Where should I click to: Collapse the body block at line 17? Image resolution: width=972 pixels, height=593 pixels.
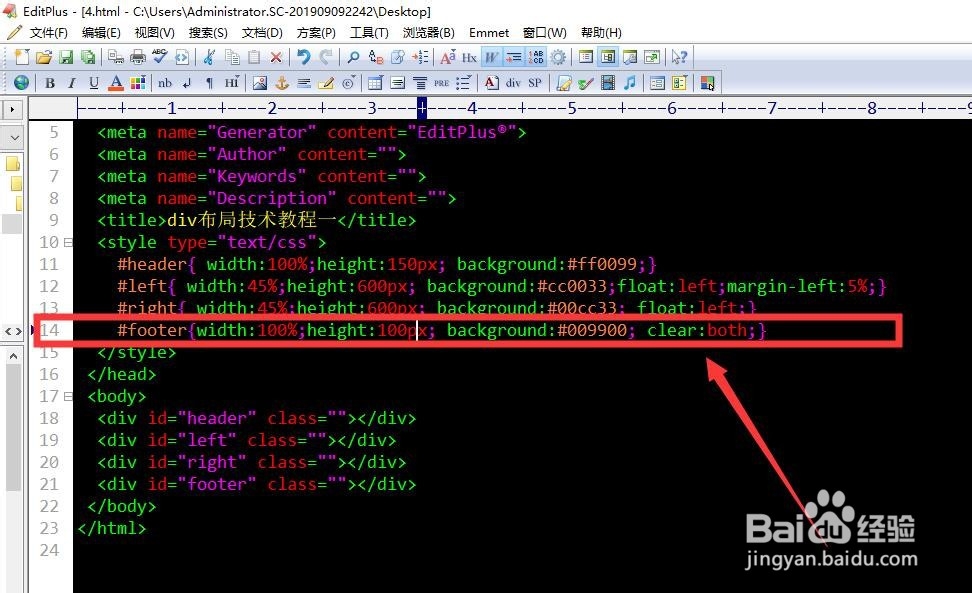(x=68, y=396)
